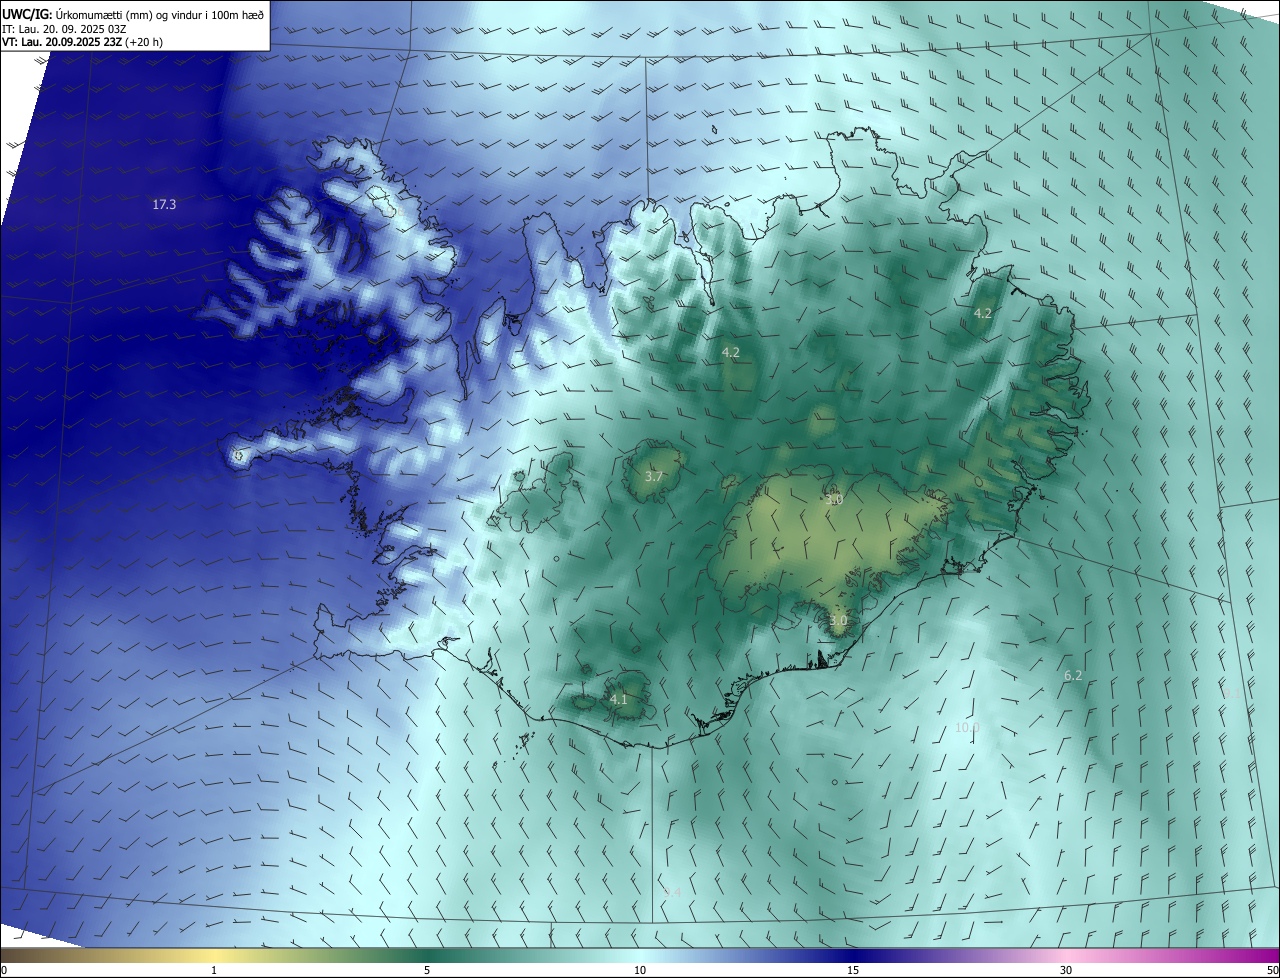Click the 10.0 value south of Vatnajökull offshore
Screen dimensions: 1280x978
point(967,728)
